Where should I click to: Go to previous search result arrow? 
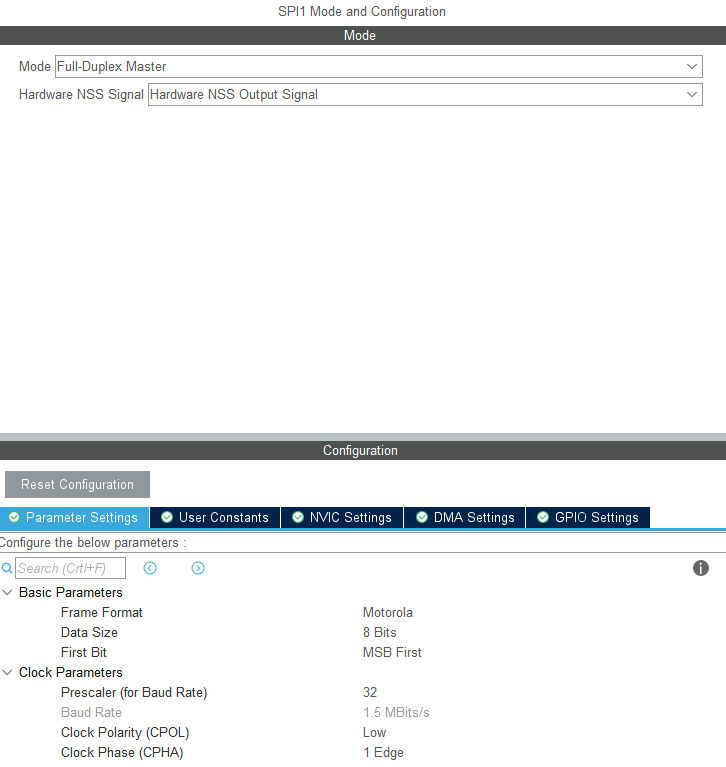tap(150, 568)
